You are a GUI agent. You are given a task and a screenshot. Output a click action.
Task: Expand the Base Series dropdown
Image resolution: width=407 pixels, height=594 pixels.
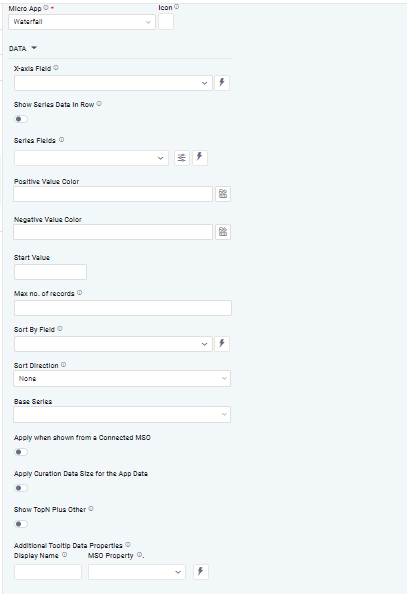122,414
